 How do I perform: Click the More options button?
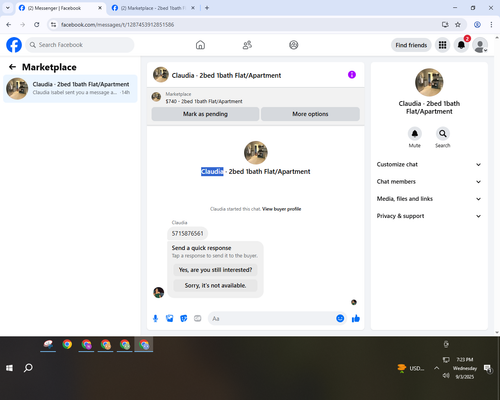click(310, 114)
